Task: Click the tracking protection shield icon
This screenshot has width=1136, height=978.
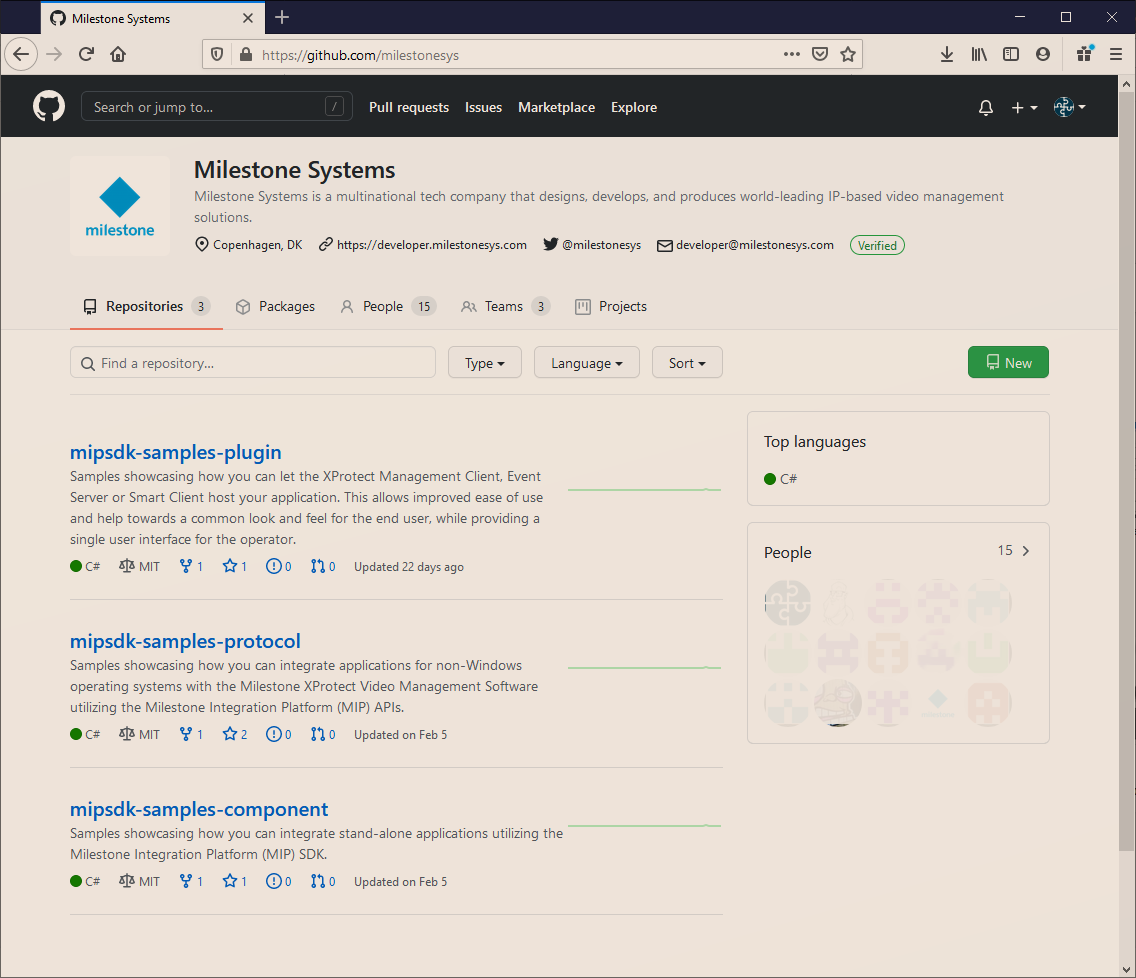Action: (x=216, y=54)
